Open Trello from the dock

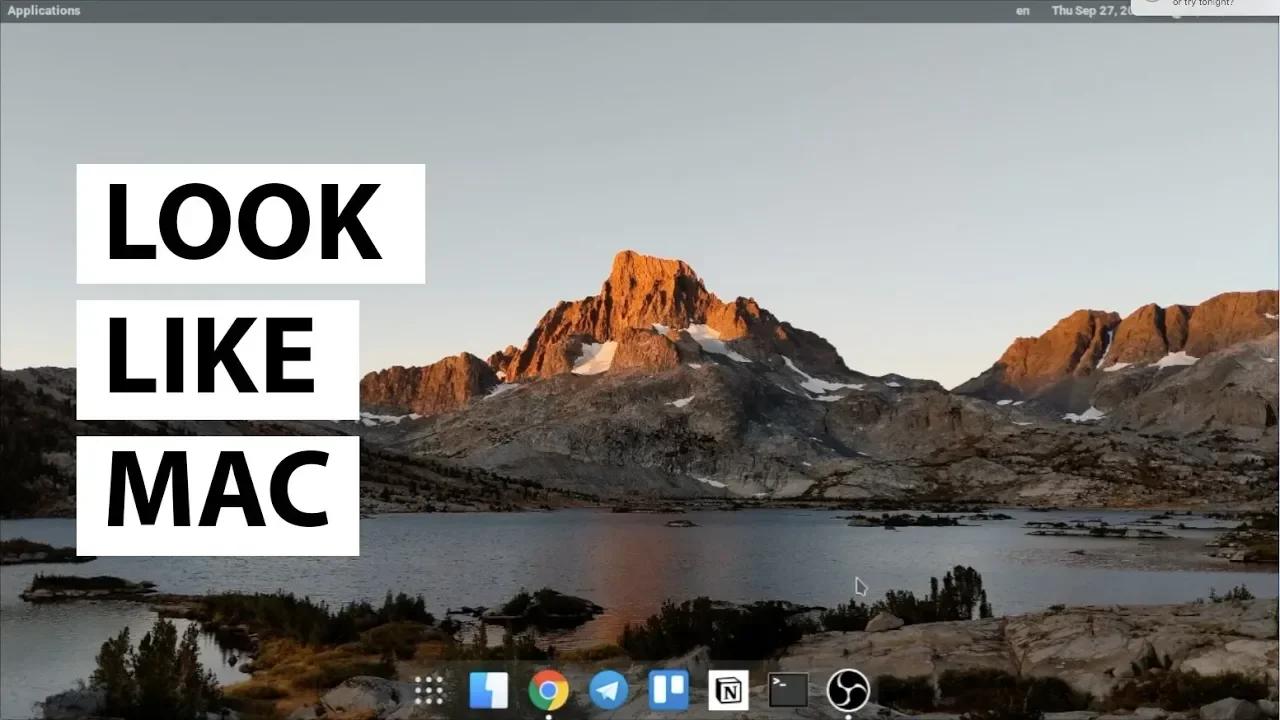coord(668,689)
